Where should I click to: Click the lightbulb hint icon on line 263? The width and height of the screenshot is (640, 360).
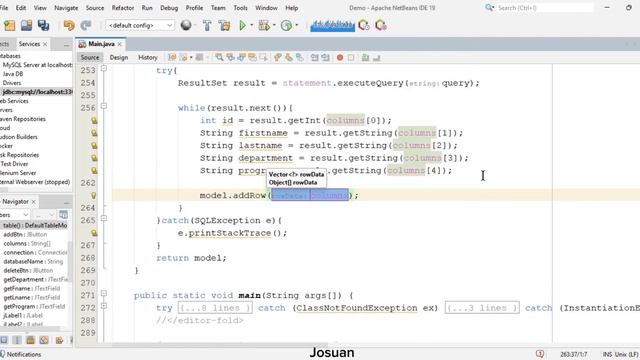[x=94, y=196]
